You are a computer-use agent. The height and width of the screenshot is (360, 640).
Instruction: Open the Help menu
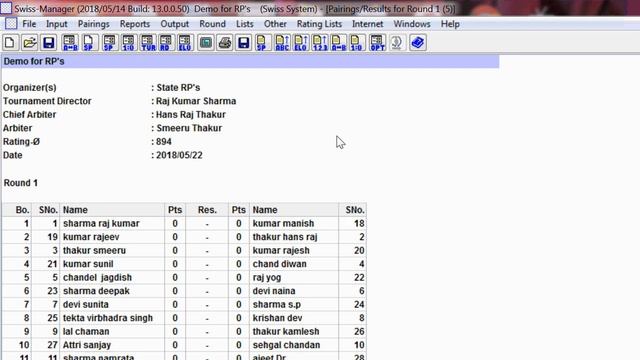[450, 24]
